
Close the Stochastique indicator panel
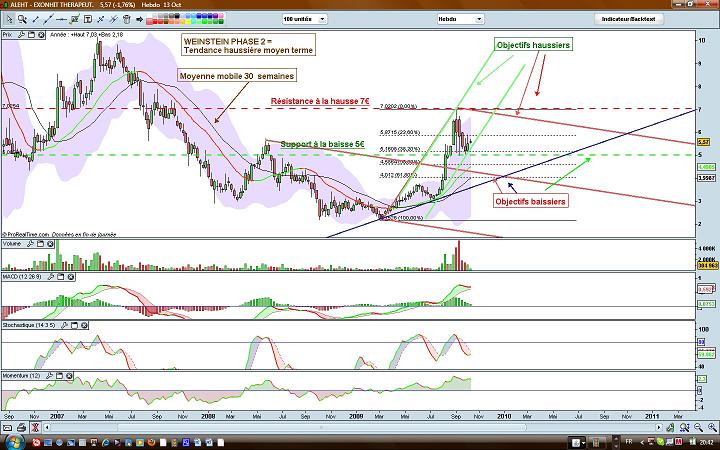(84, 325)
